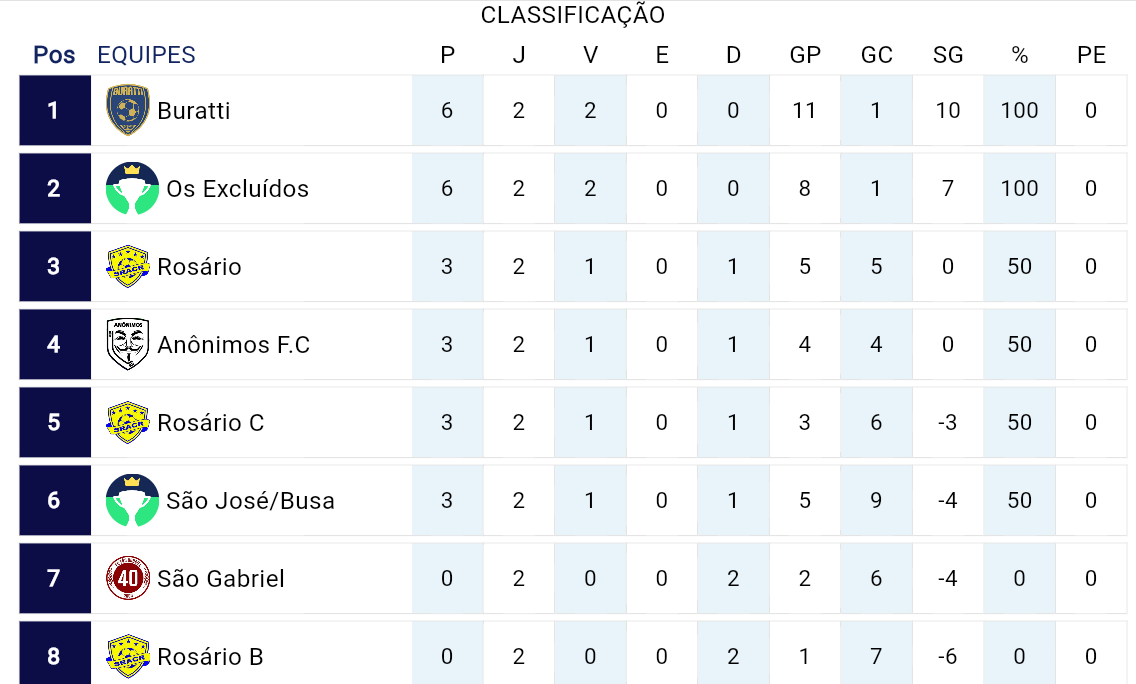Click the SG goal difference column header
This screenshot has height=684, width=1136.
[x=947, y=55]
